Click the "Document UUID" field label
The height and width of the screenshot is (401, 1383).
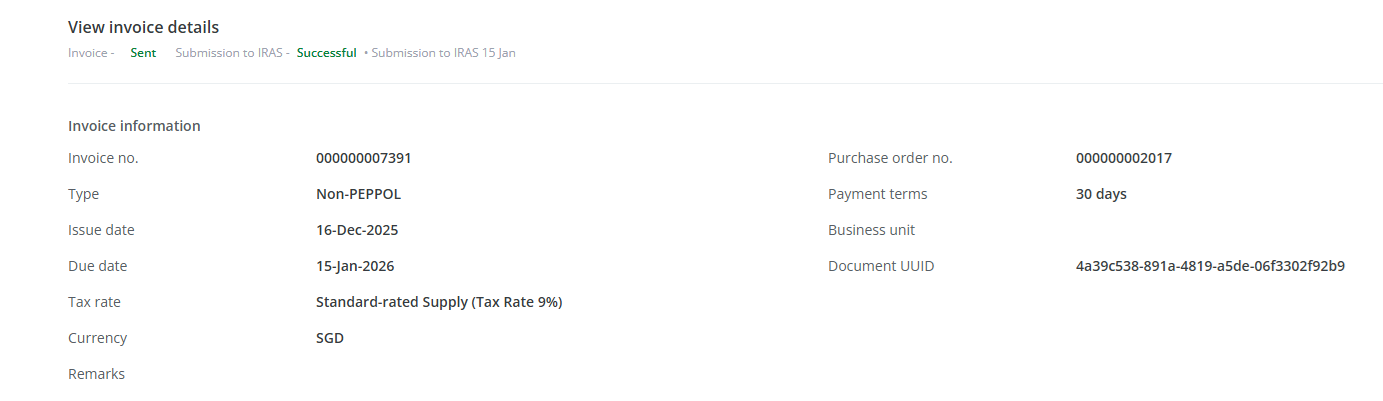881,266
